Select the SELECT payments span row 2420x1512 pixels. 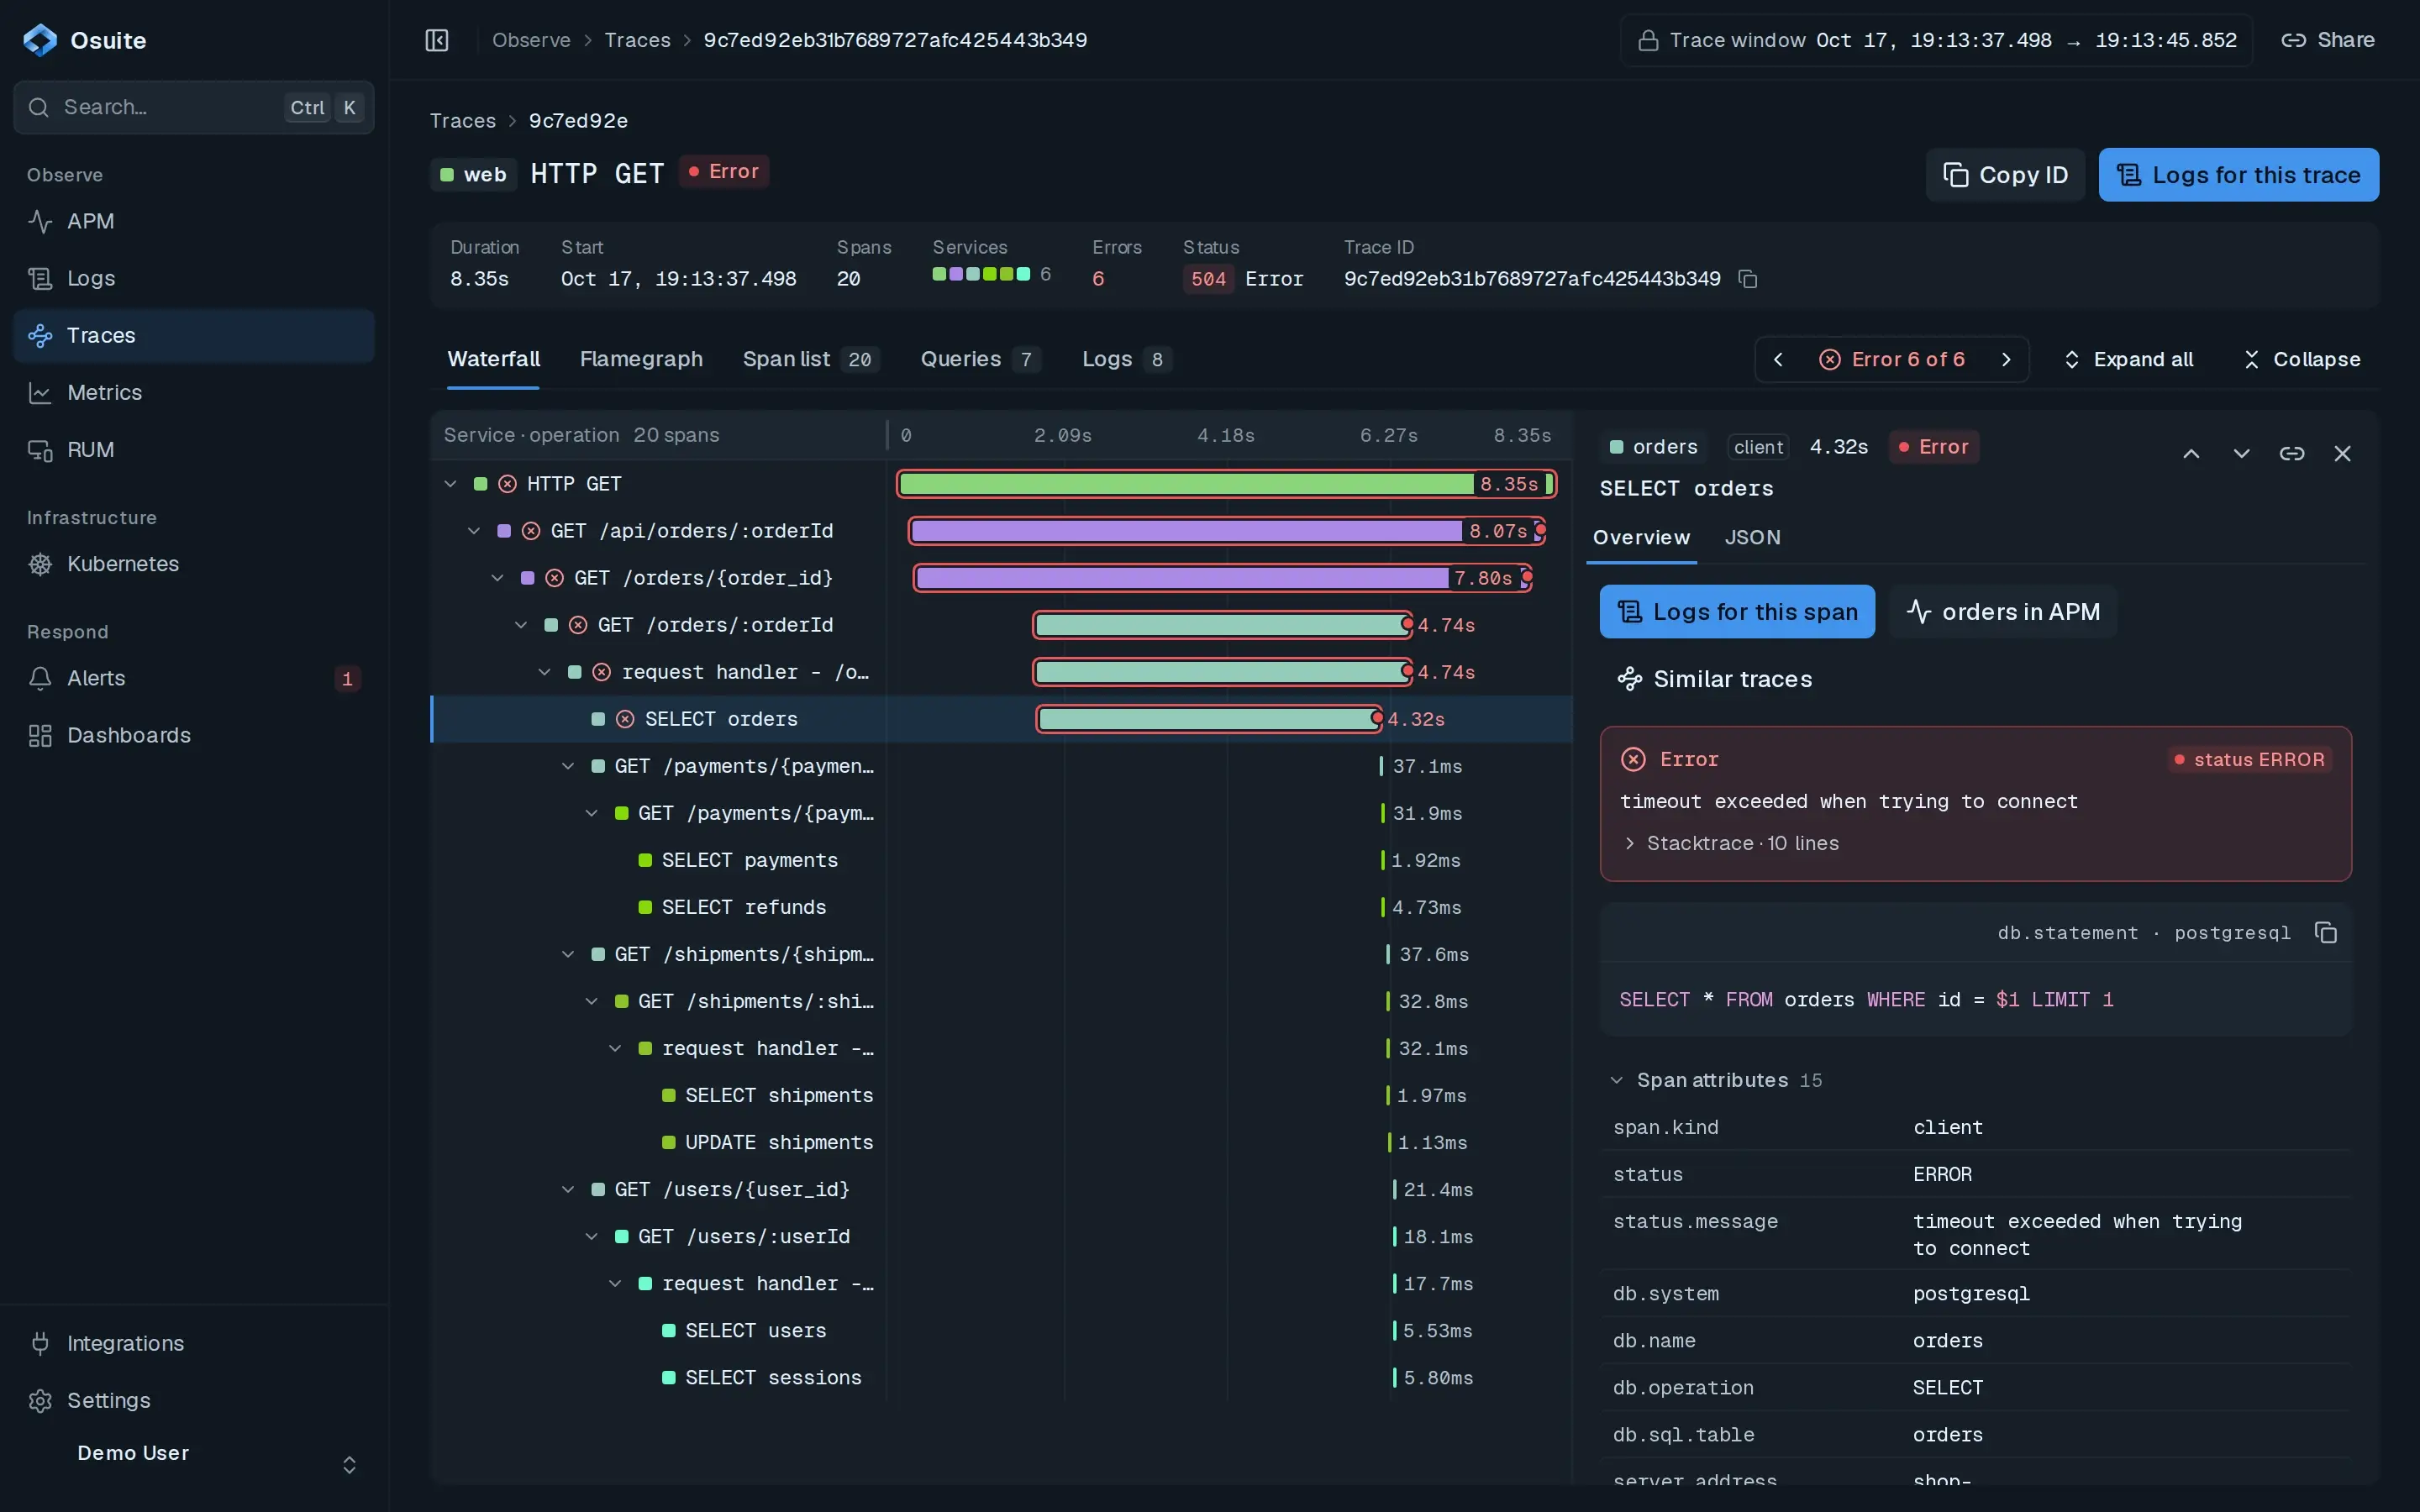[1000, 860]
